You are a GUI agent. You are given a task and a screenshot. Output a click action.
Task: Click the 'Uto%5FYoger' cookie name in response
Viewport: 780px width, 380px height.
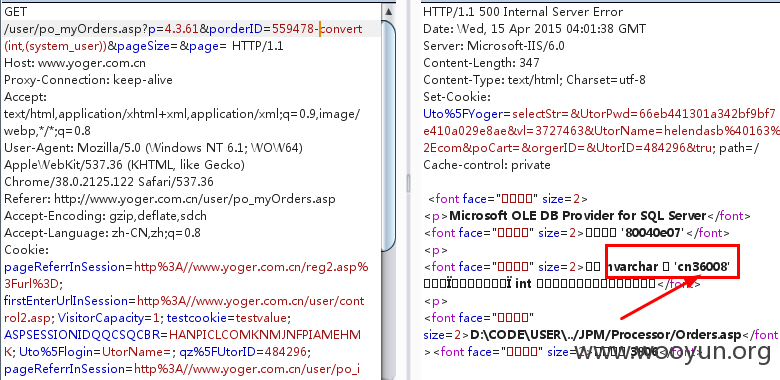[463, 114]
